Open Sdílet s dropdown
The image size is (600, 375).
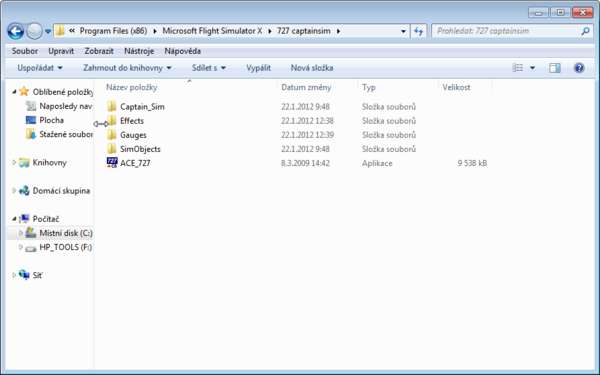pos(209,68)
